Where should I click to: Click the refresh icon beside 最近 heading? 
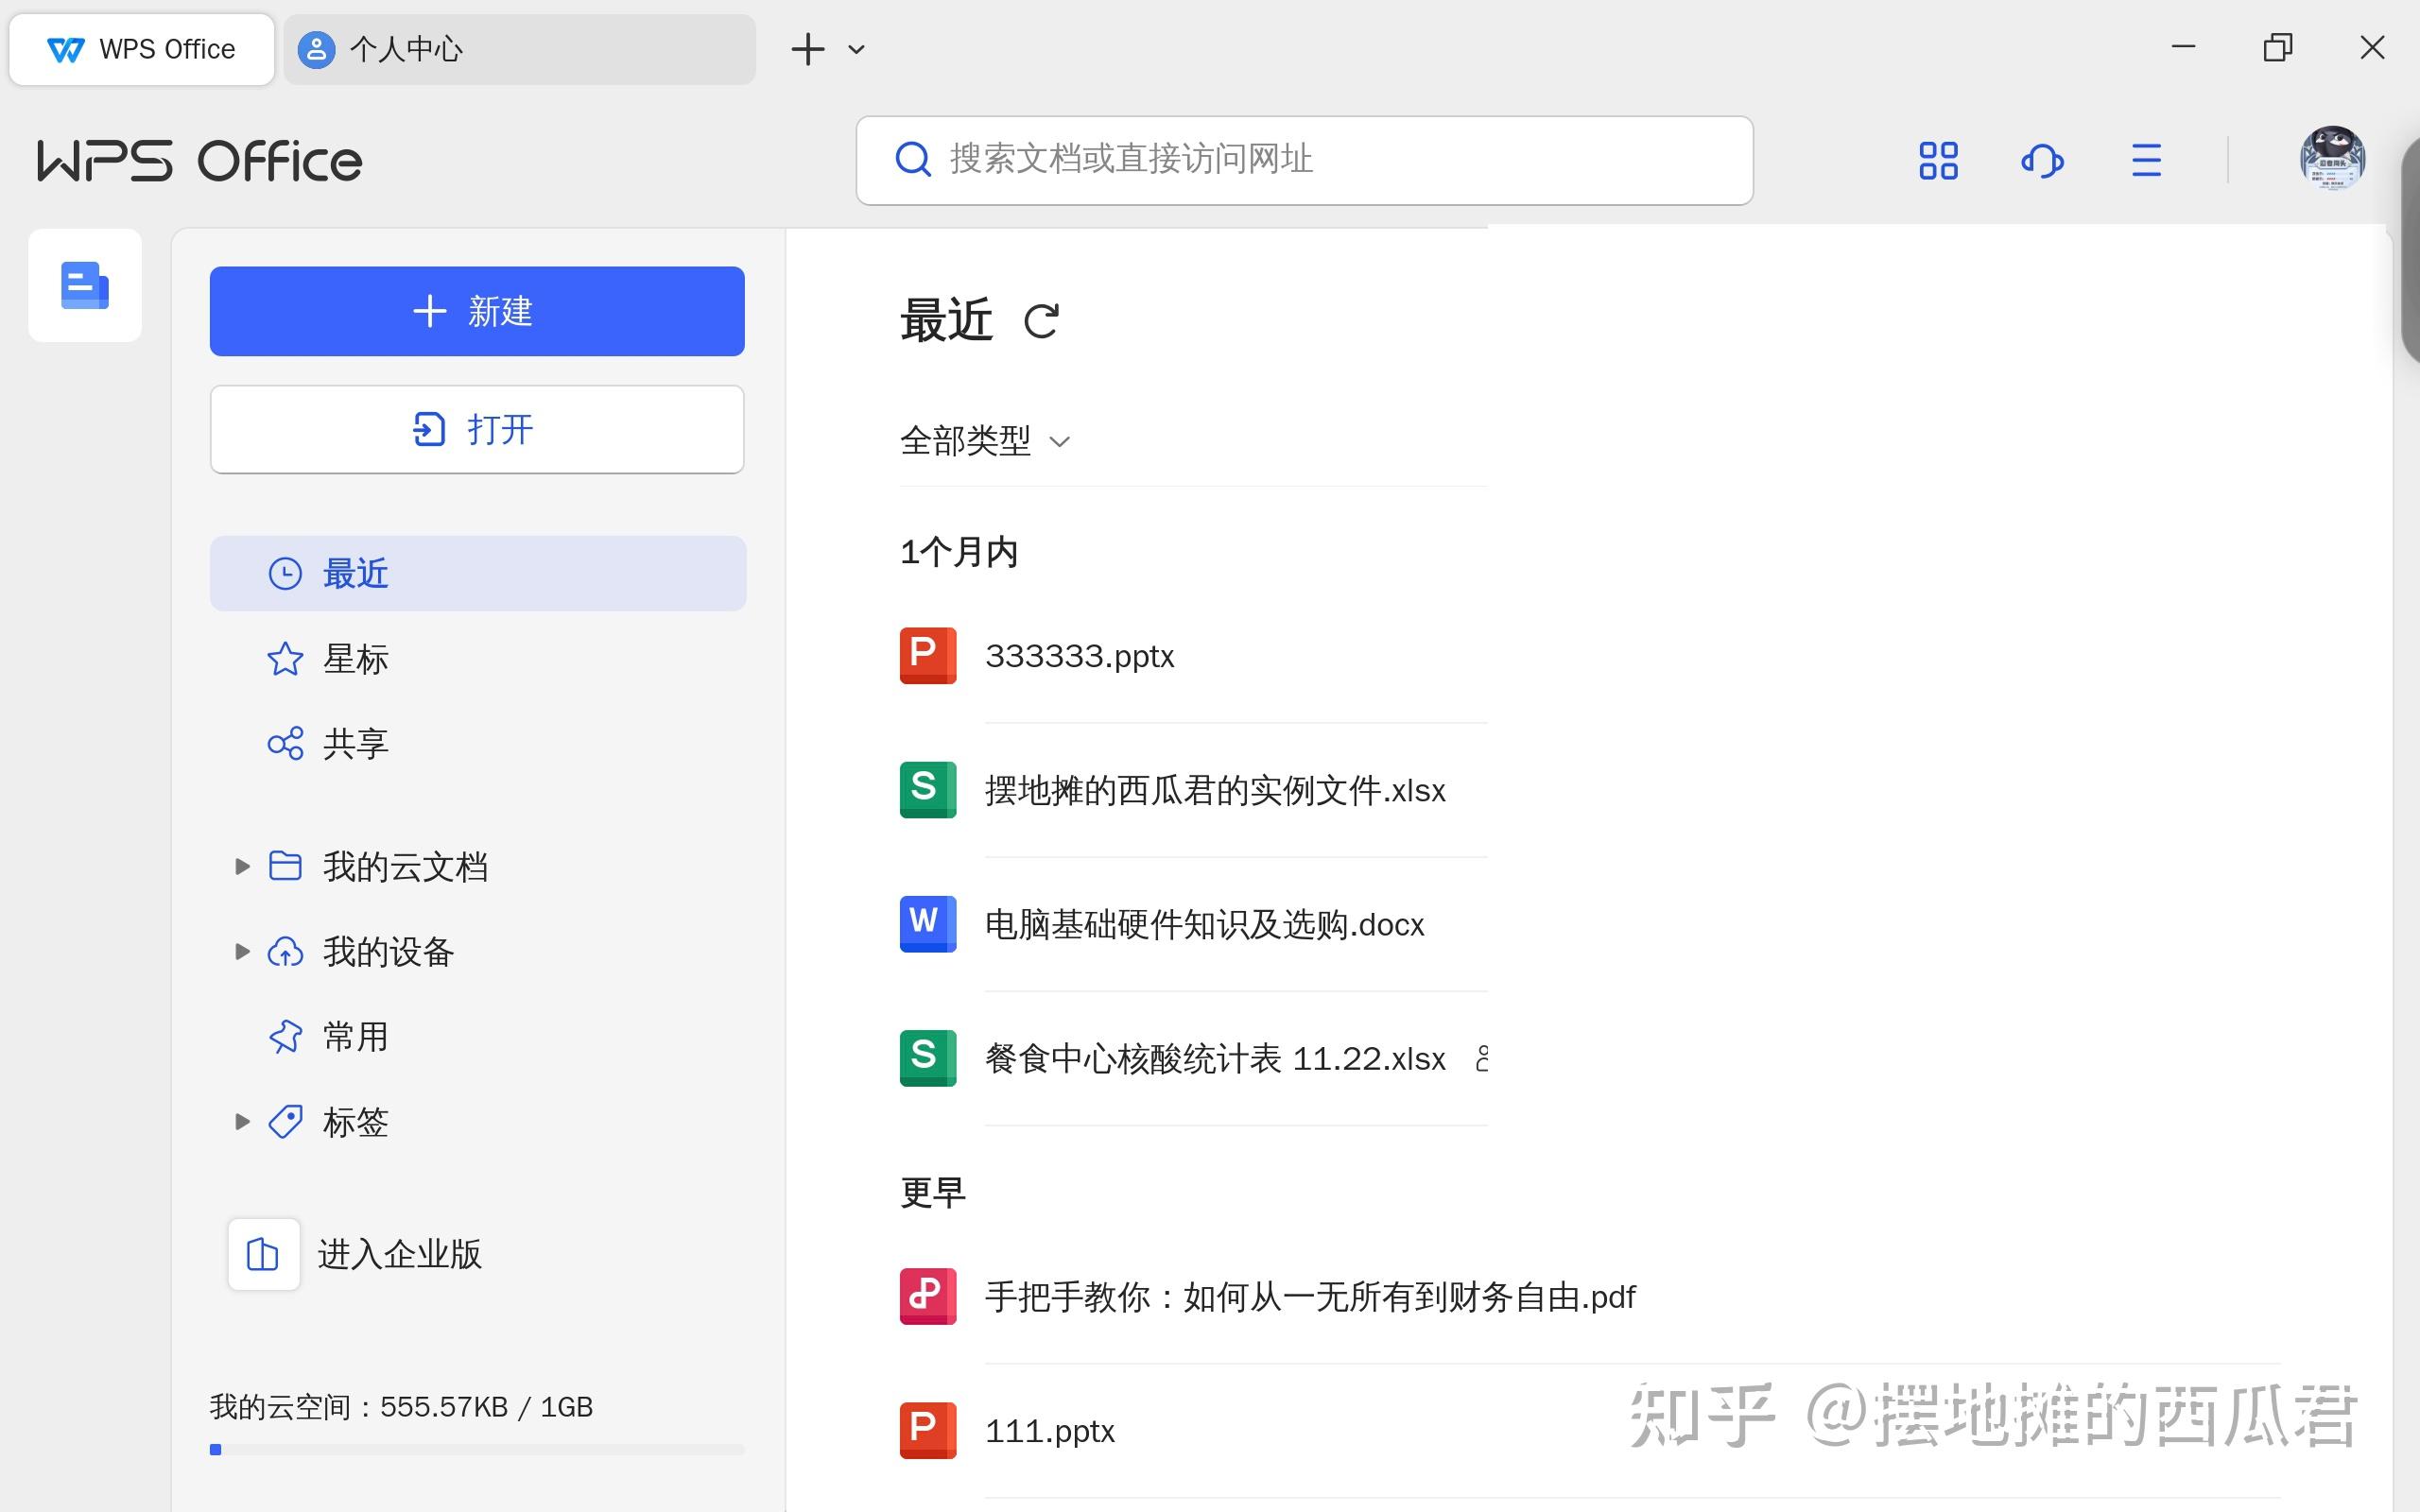point(1041,321)
